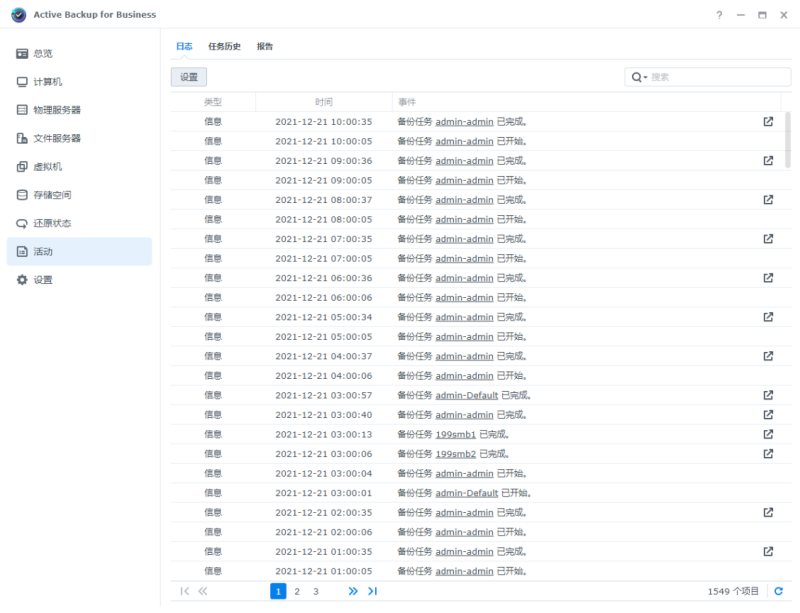Click the log list vertical scrollbar
Screen dimensions: 800x613
[x=788, y=140]
